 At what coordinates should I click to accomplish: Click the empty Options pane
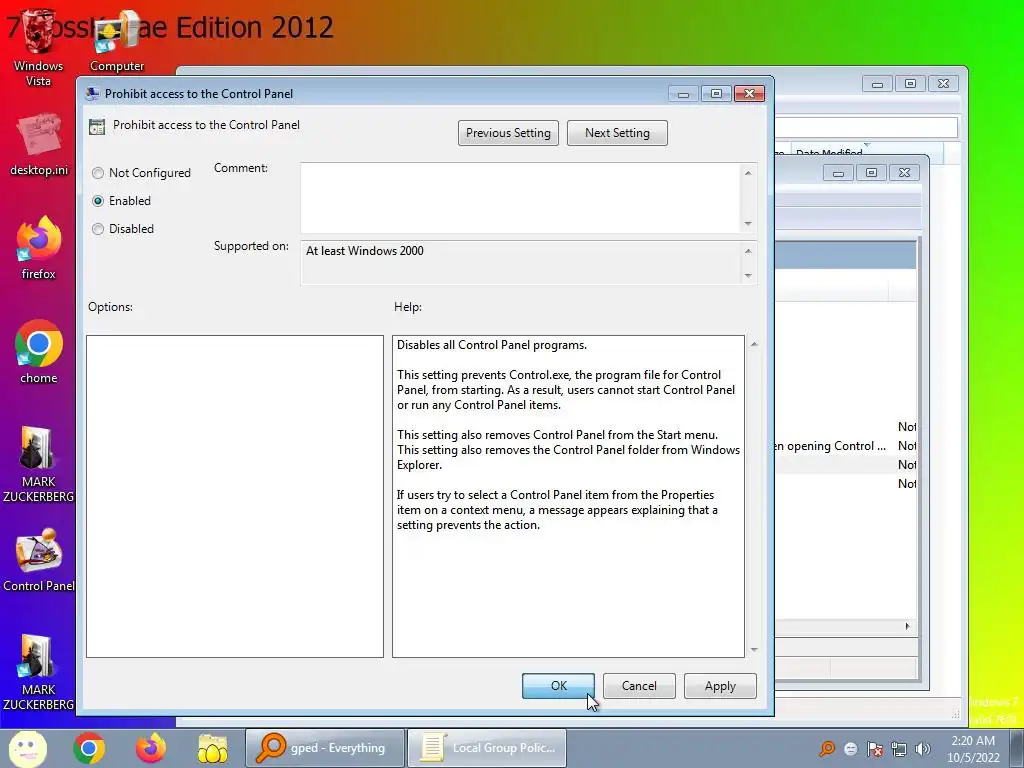(x=234, y=496)
